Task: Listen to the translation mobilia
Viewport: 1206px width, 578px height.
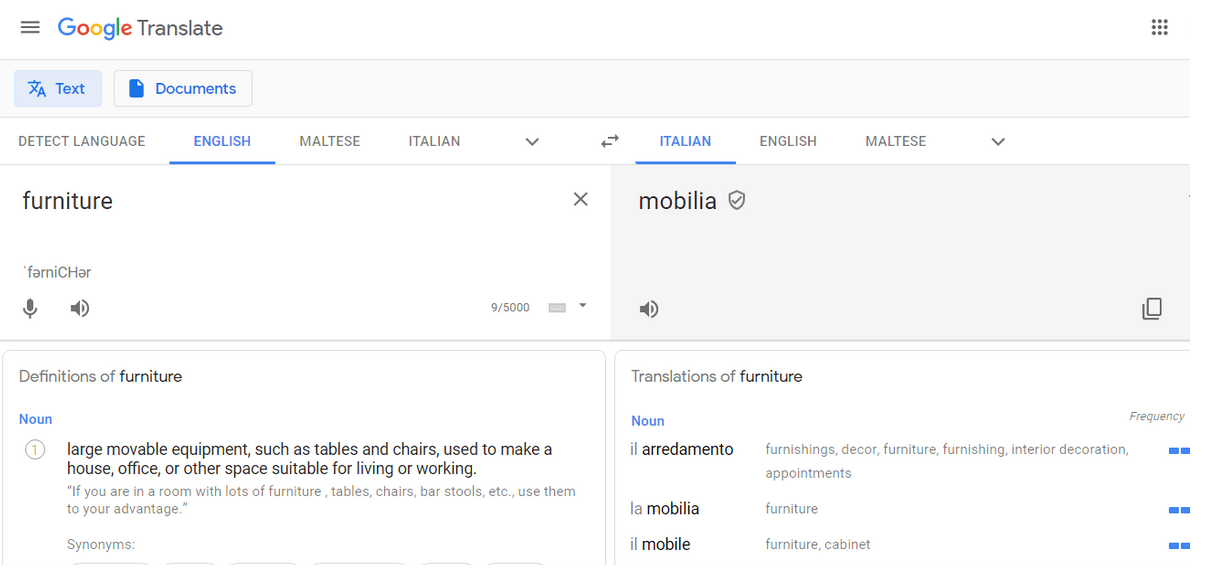Action: (648, 308)
